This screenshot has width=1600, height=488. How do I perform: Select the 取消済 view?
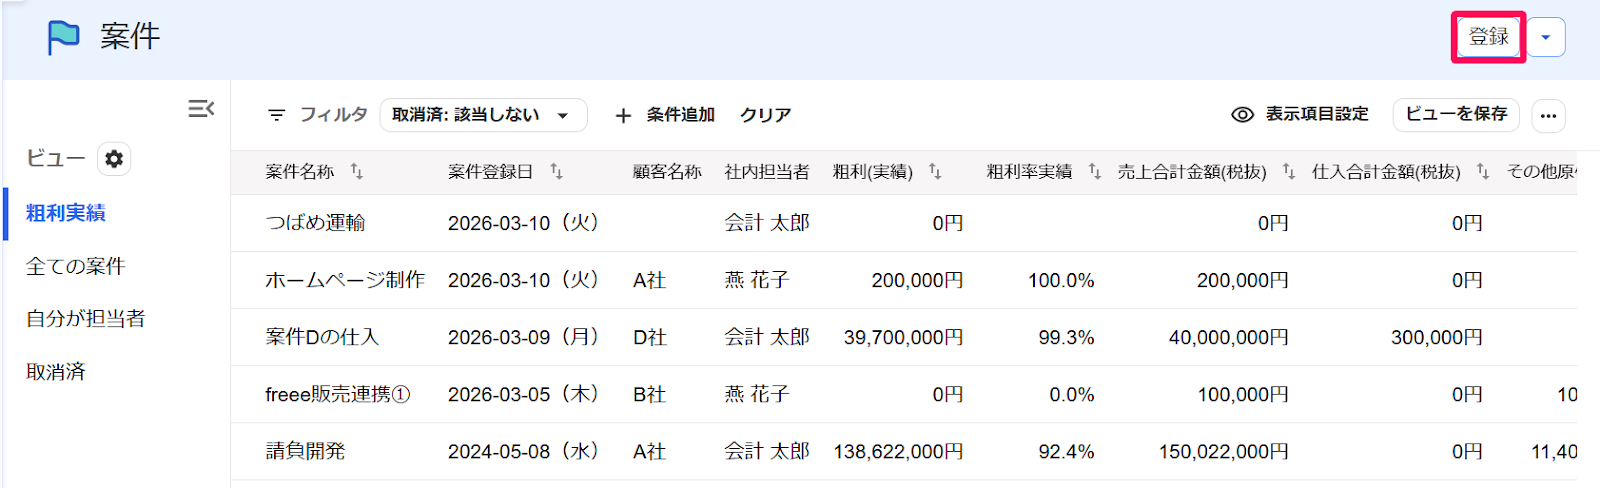(56, 372)
